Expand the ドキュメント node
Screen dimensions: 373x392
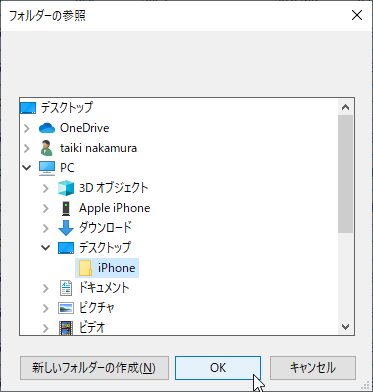click(x=46, y=288)
